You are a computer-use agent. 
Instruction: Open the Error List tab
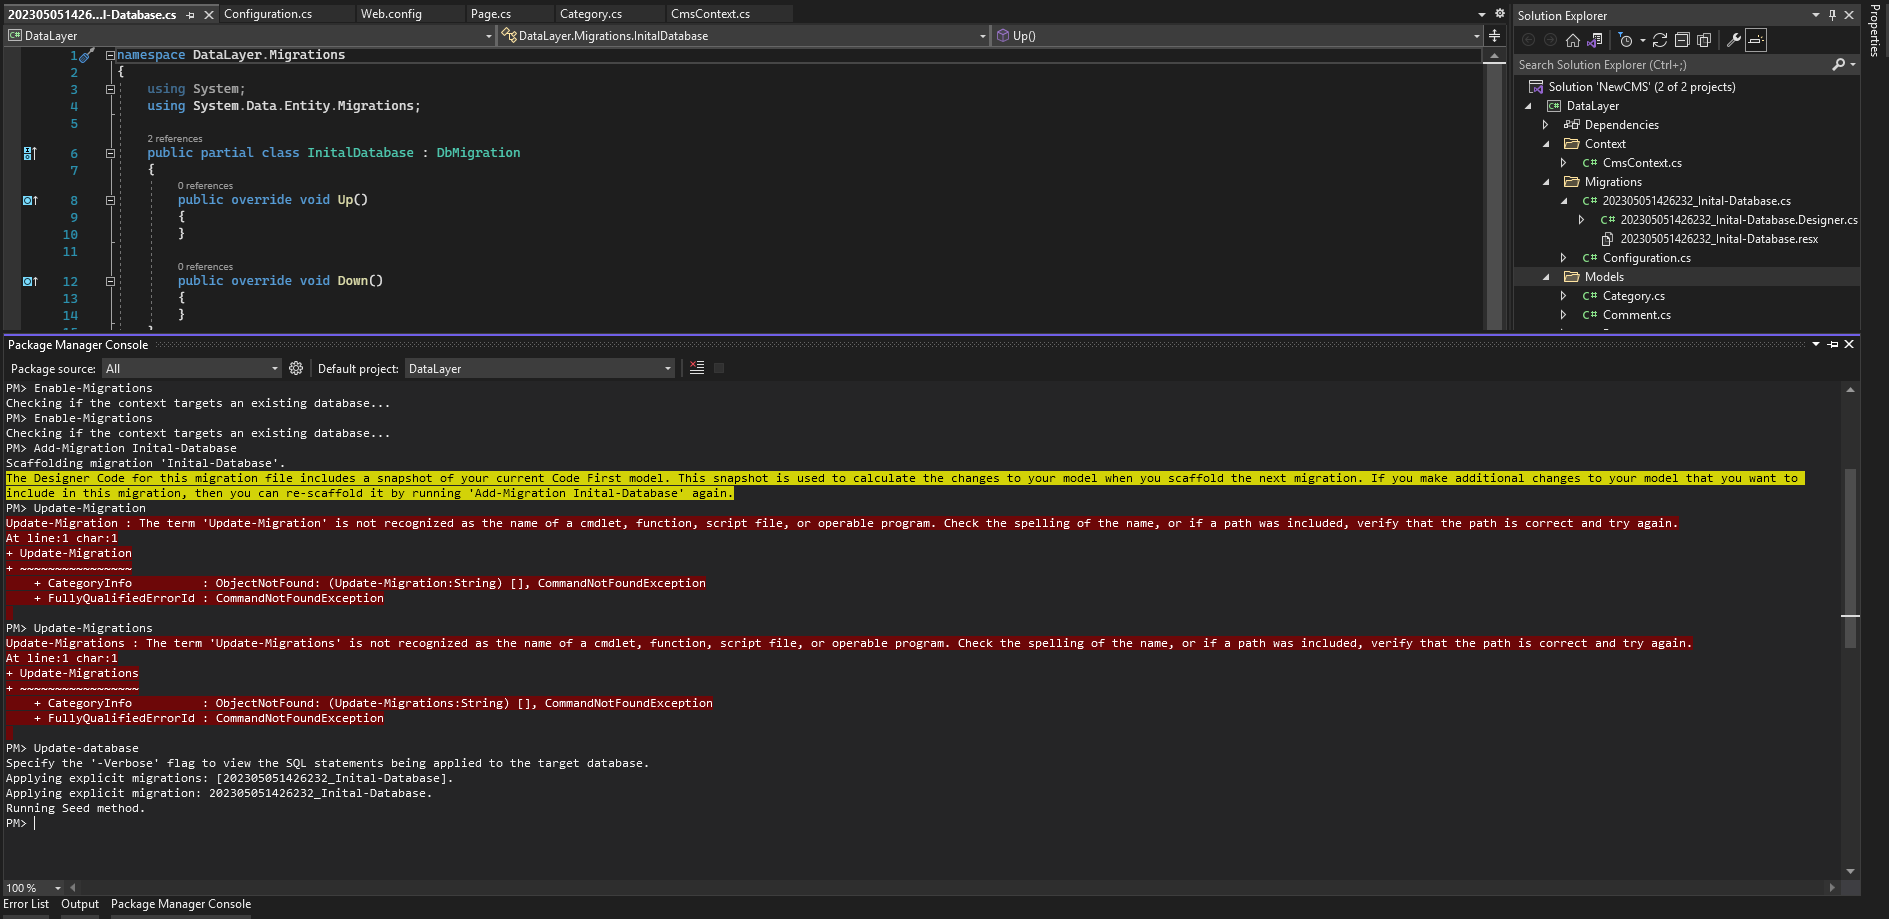(x=26, y=904)
